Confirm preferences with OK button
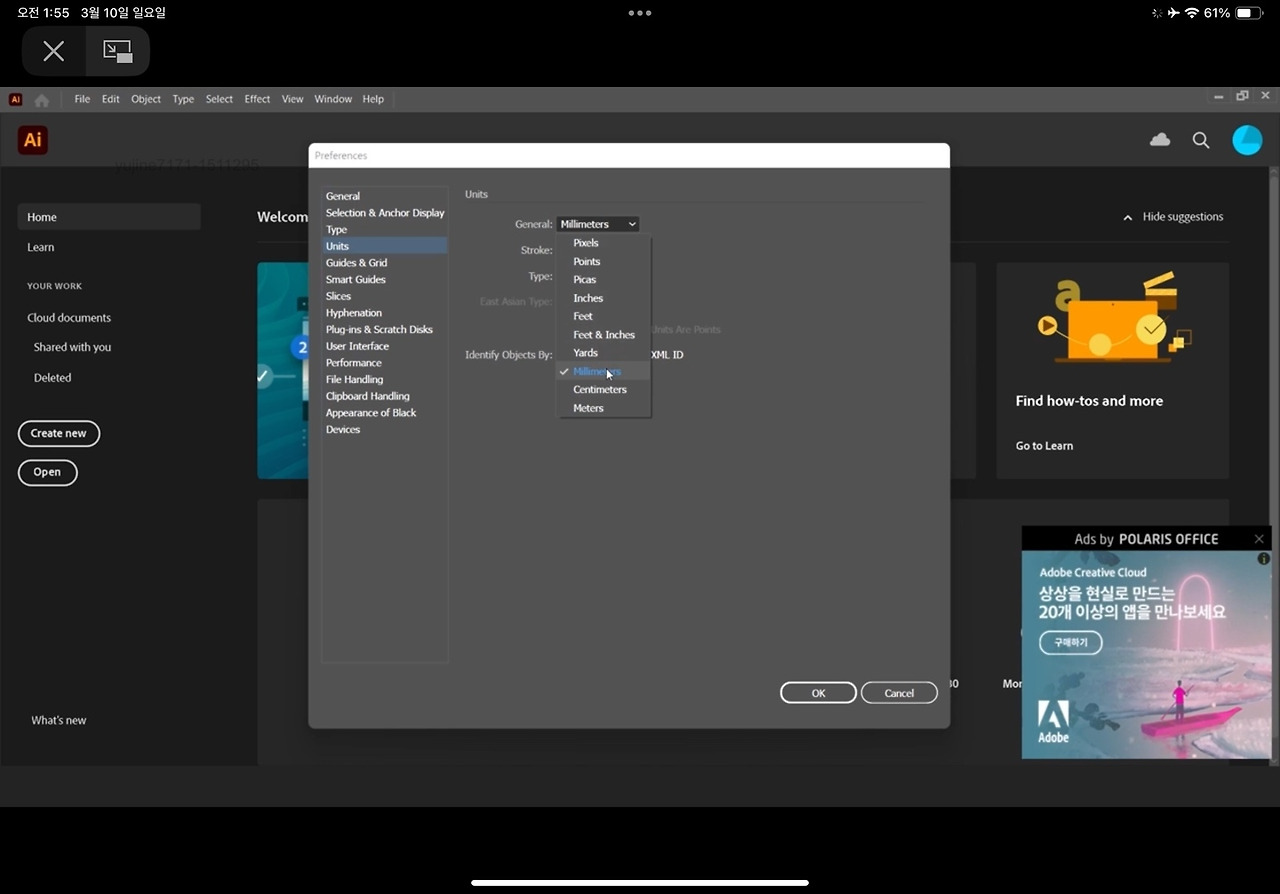 pos(818,693)
